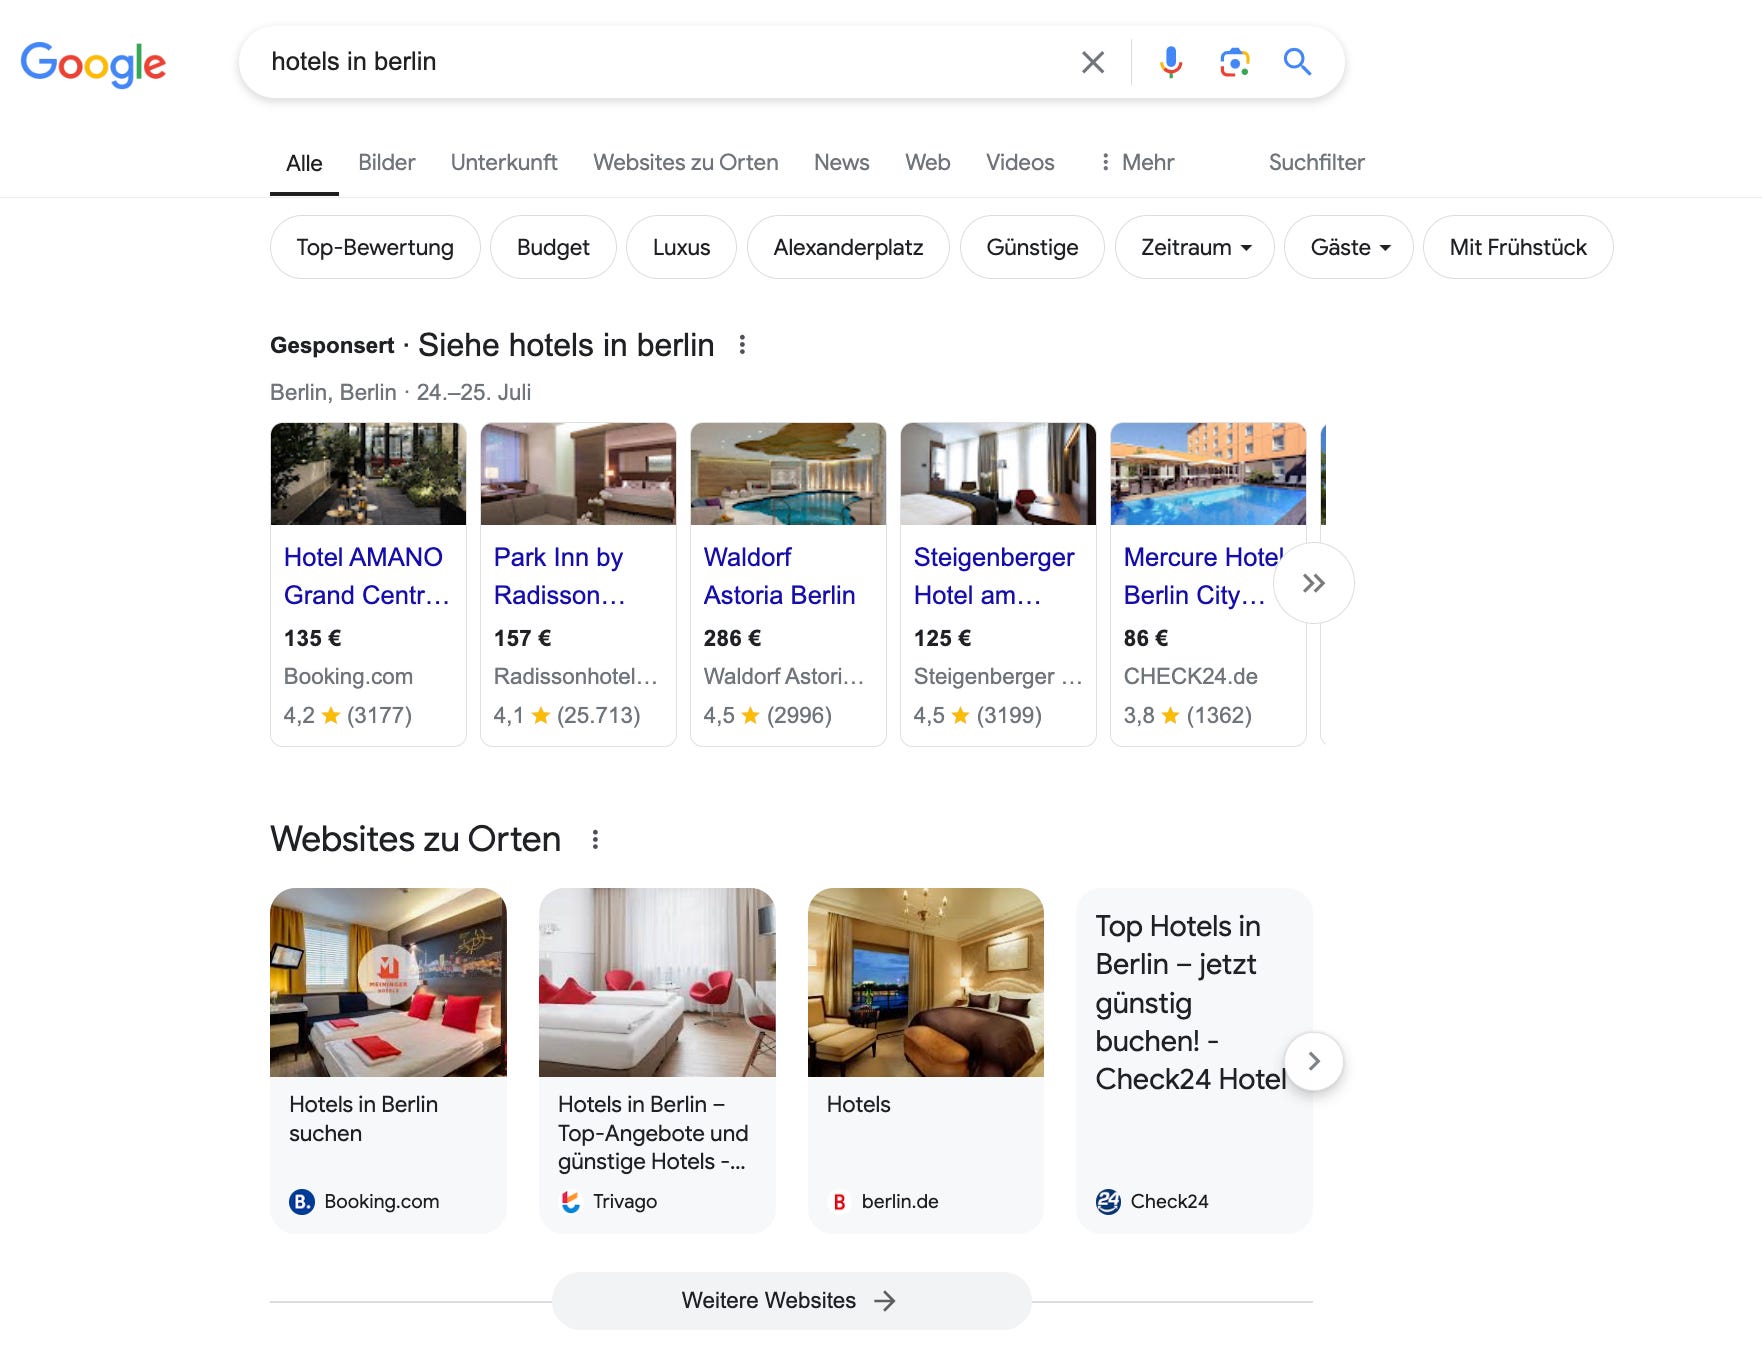Click Berlin, Berlin · 24.–25. Juli text
Screen dimensions: 1762x1346
point(400,392)
